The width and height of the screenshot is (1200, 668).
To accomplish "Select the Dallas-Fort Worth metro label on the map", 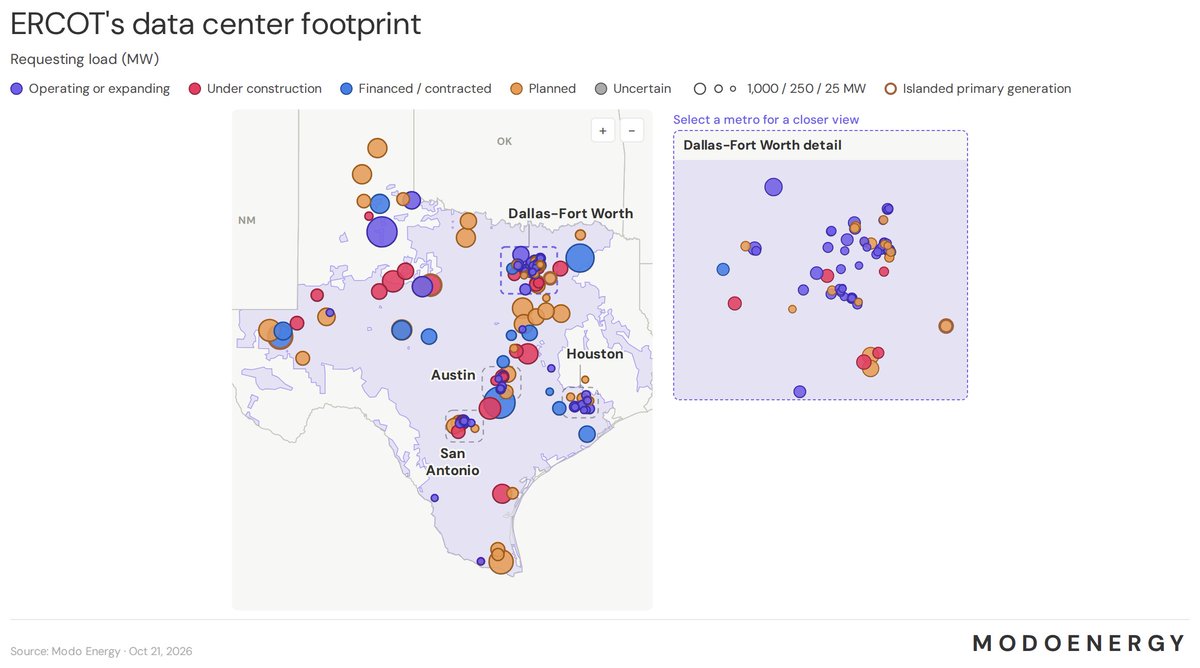I will coord(570,213).
